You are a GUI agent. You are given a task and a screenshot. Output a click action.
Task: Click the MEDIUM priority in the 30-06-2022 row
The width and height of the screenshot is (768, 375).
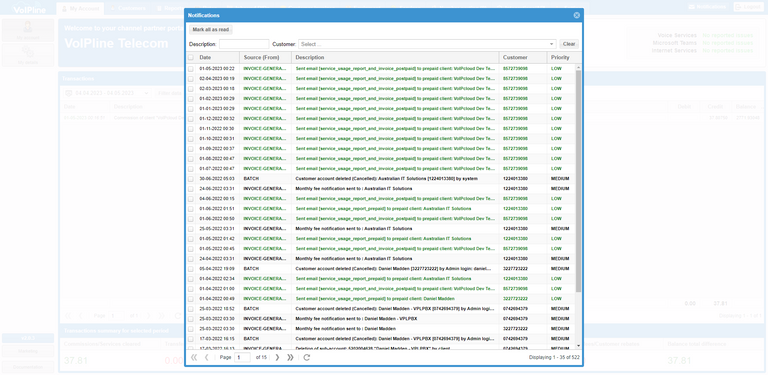560,179
